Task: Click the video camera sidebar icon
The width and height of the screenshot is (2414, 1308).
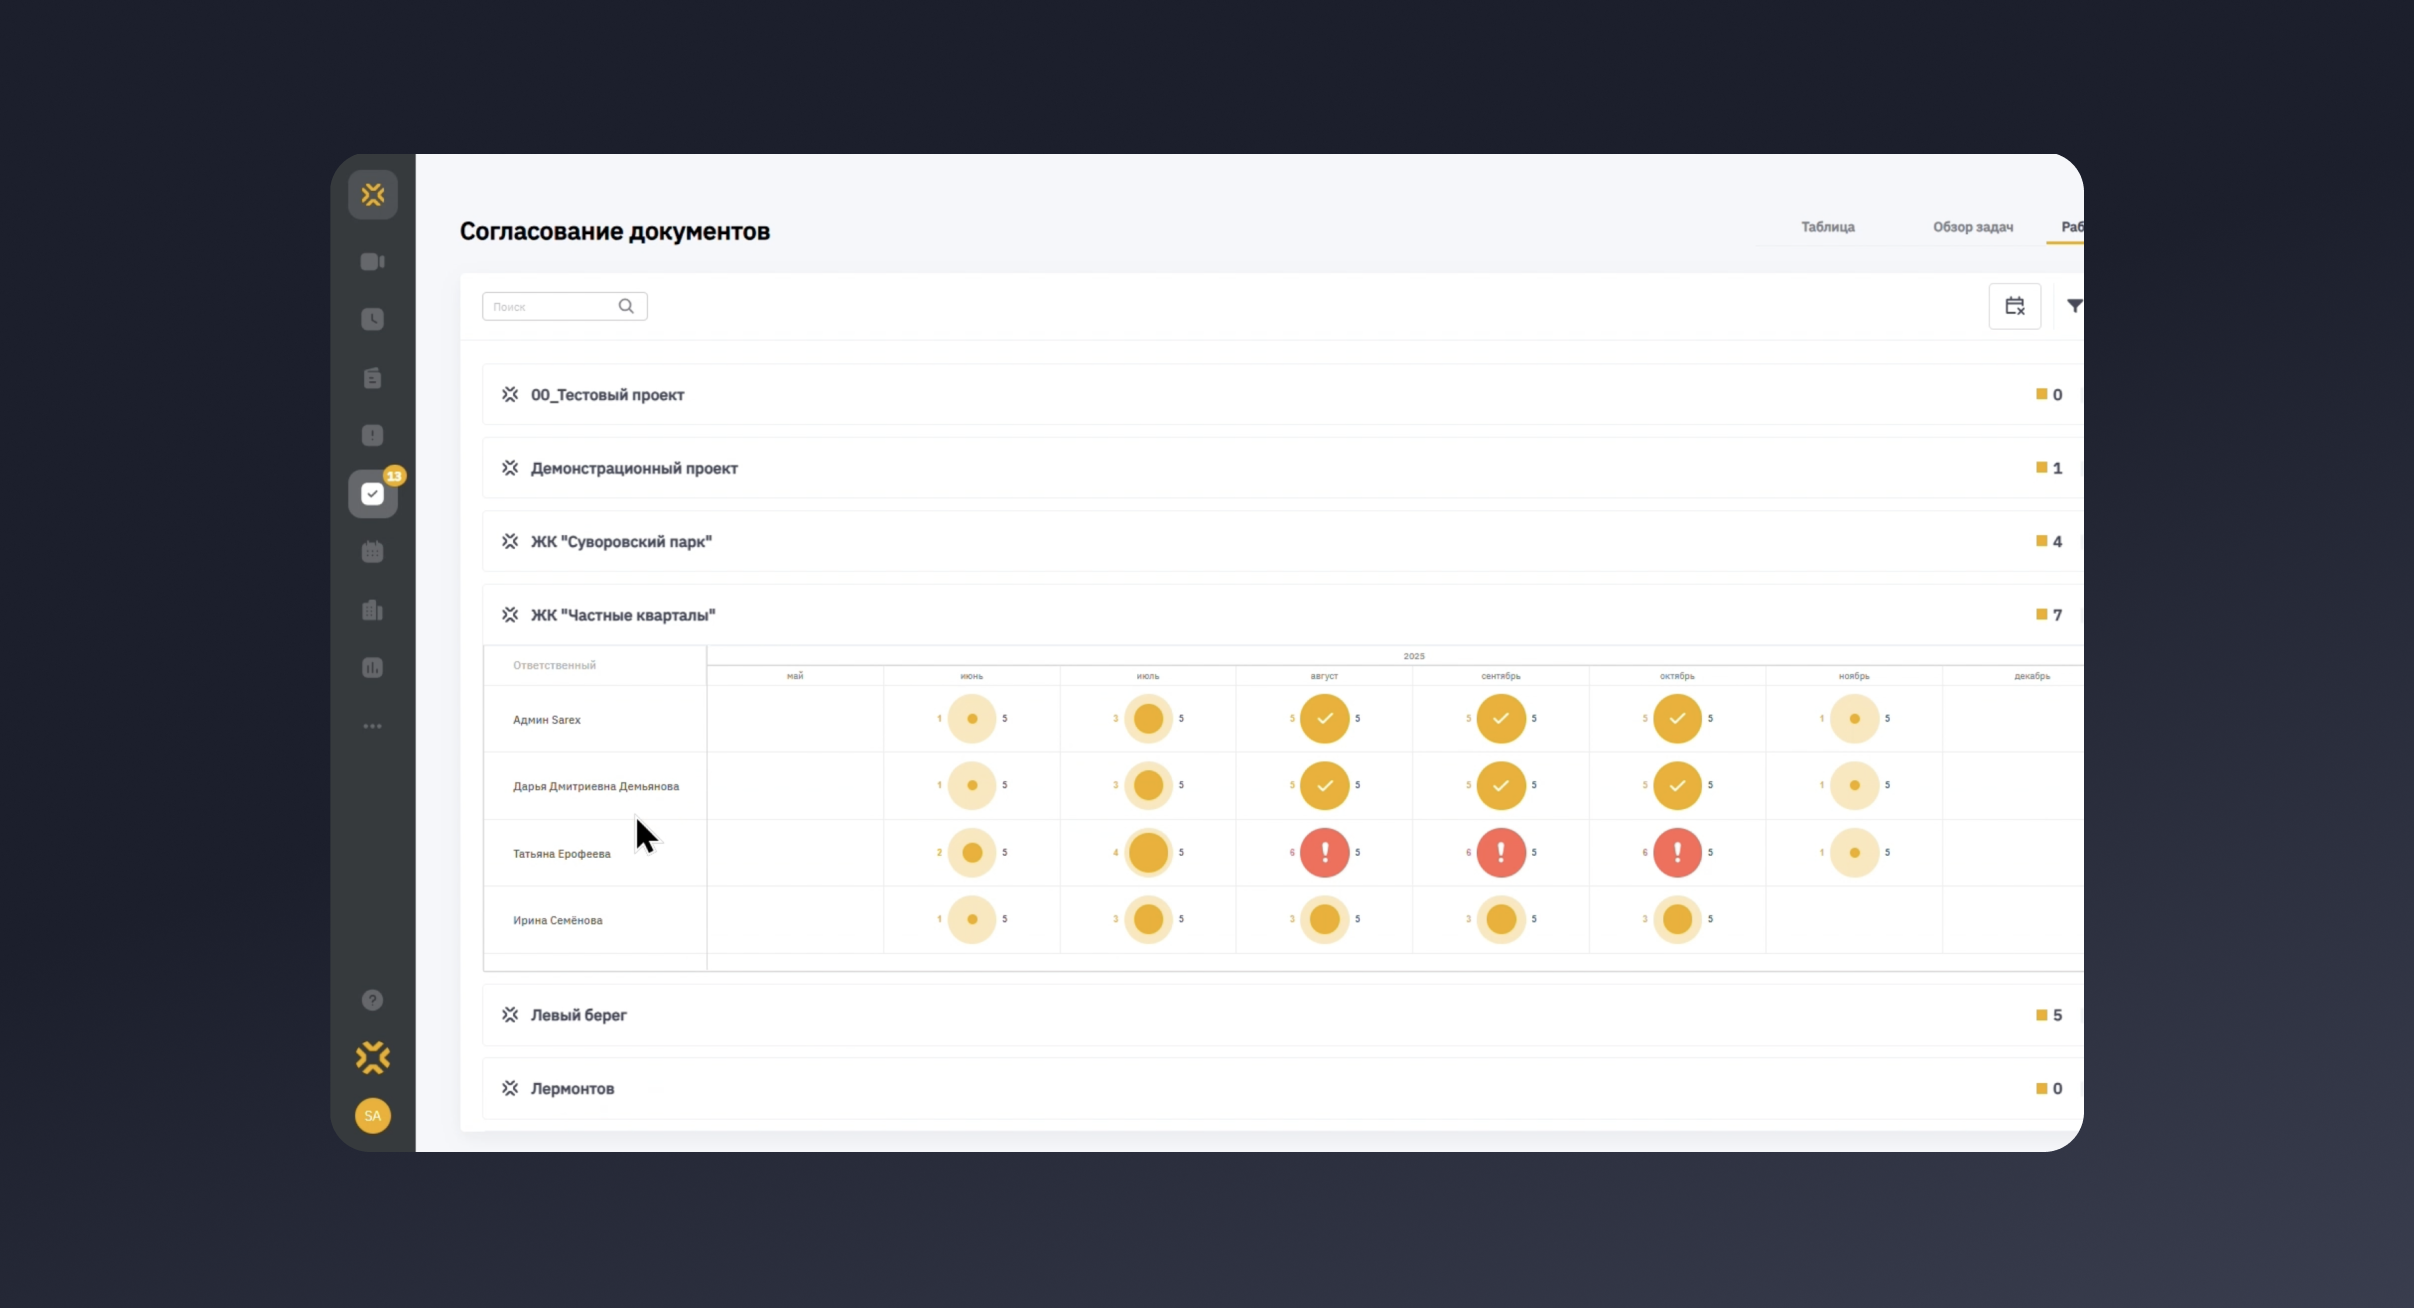Action: coord(372,262)
